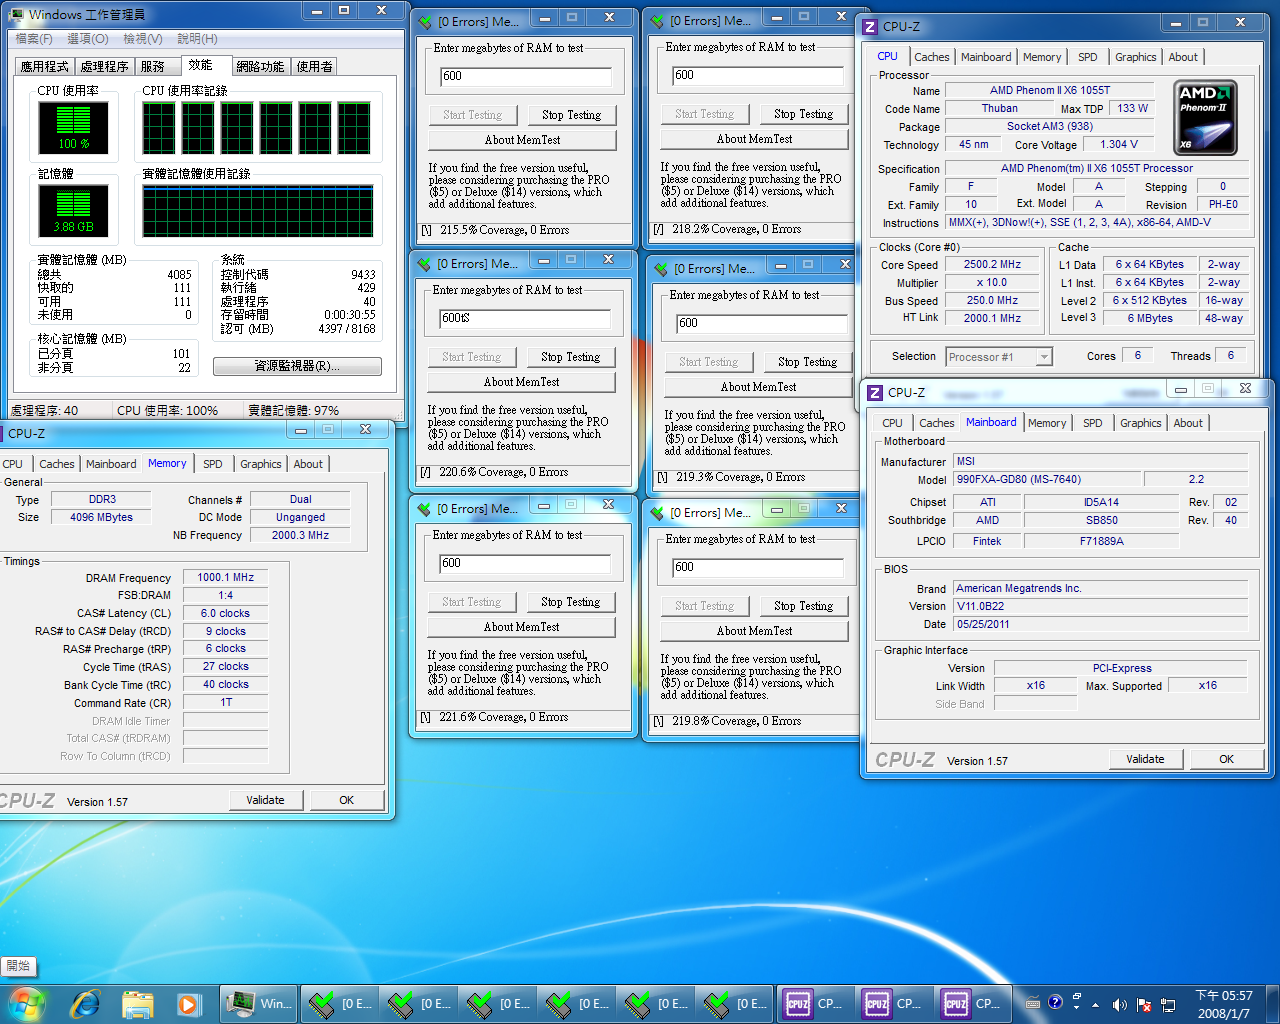Click the Action Center flag tray icon
This screenshot has height=1024, width=1280.
1142,1004
